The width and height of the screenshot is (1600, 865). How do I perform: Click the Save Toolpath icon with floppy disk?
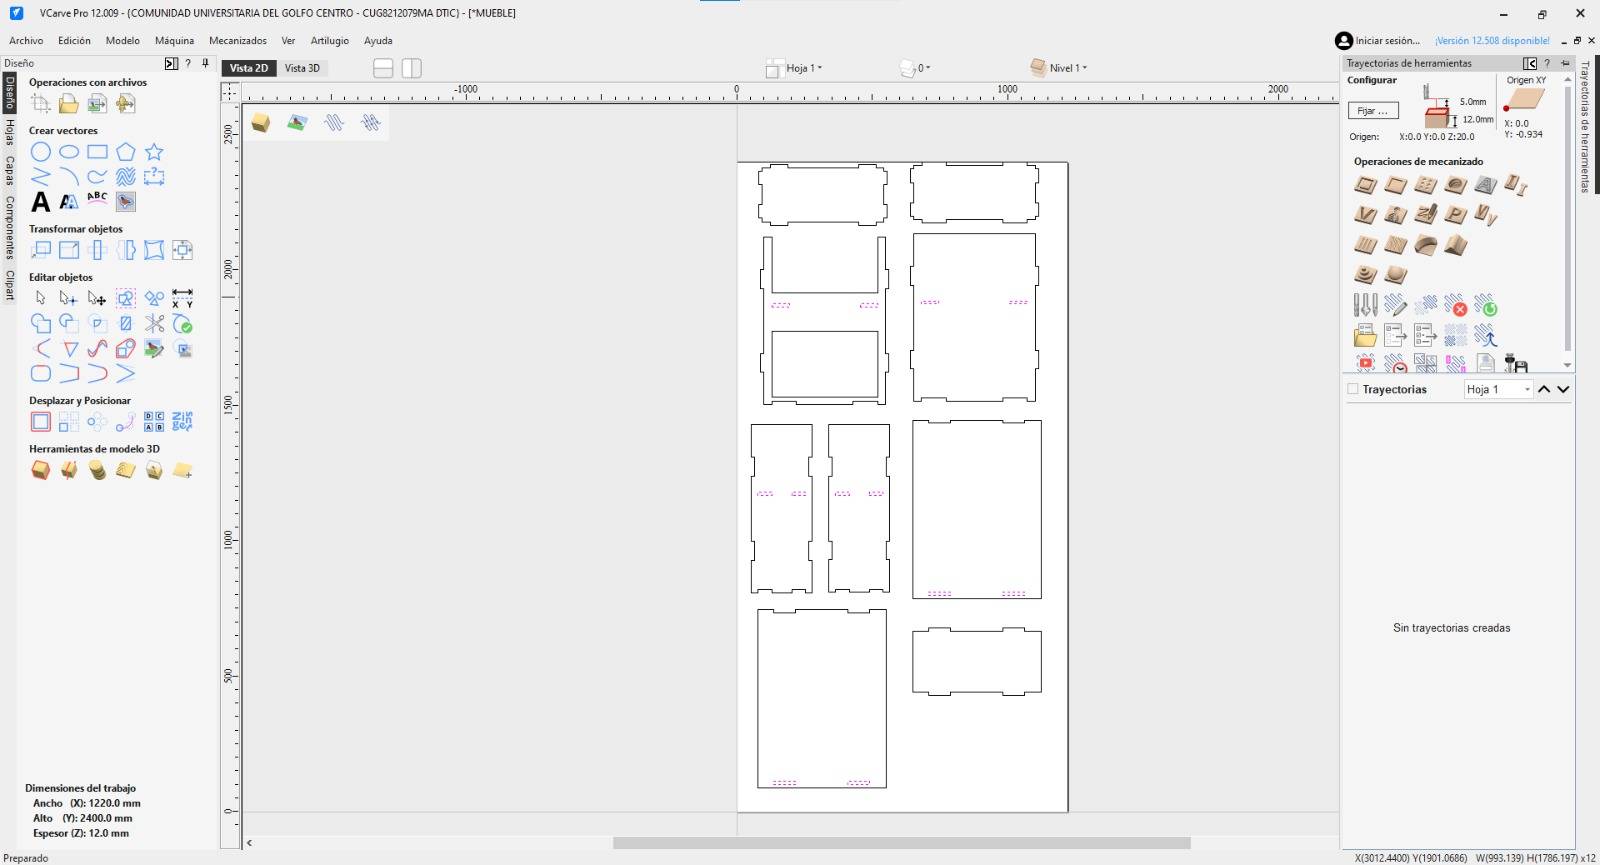(x=1516, y=363)
